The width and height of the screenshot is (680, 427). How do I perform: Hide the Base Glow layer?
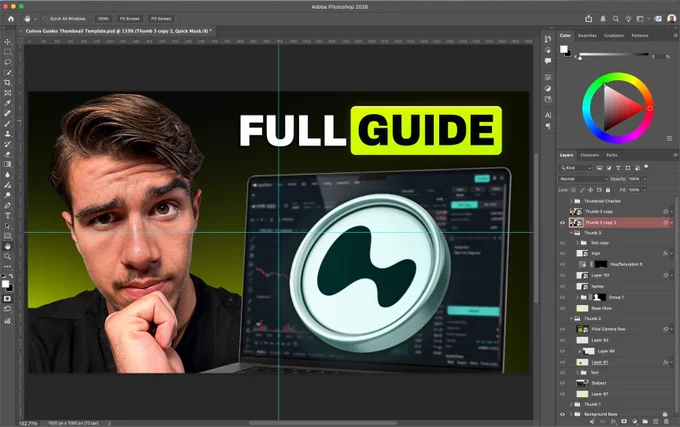click(x=562, y=308)
